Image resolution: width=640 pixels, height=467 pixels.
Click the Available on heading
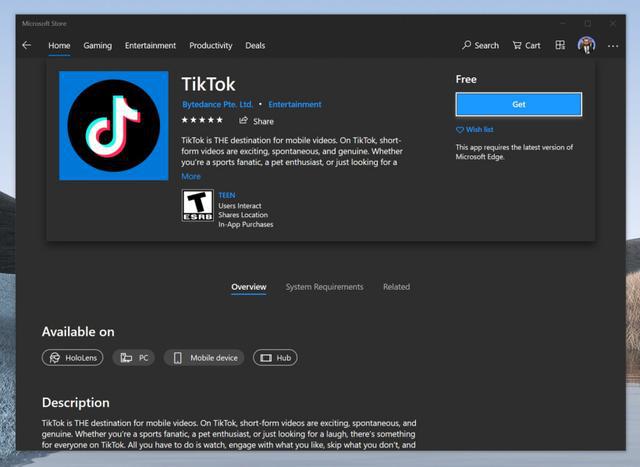pyautogui.click(x=78, y=331)
